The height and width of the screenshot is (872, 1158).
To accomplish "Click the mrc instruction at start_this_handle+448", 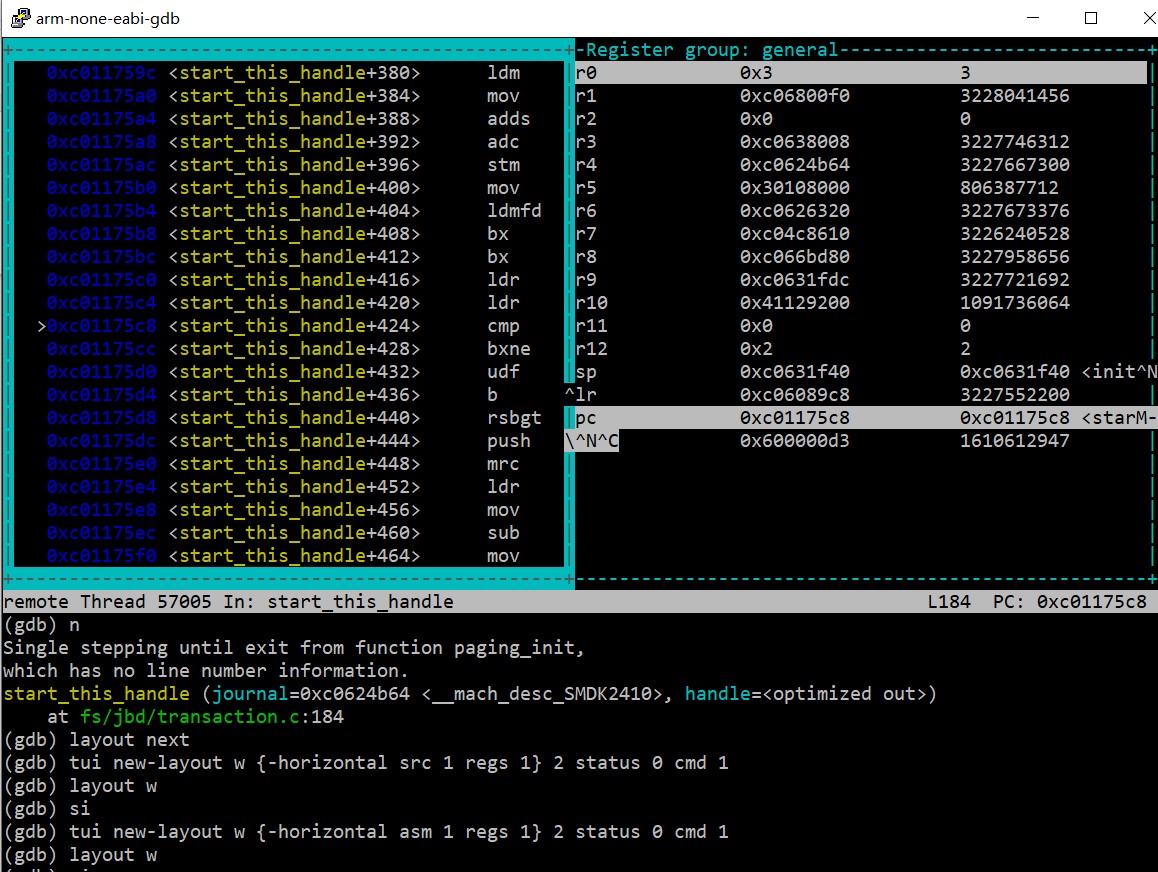I will coord(288,464).
